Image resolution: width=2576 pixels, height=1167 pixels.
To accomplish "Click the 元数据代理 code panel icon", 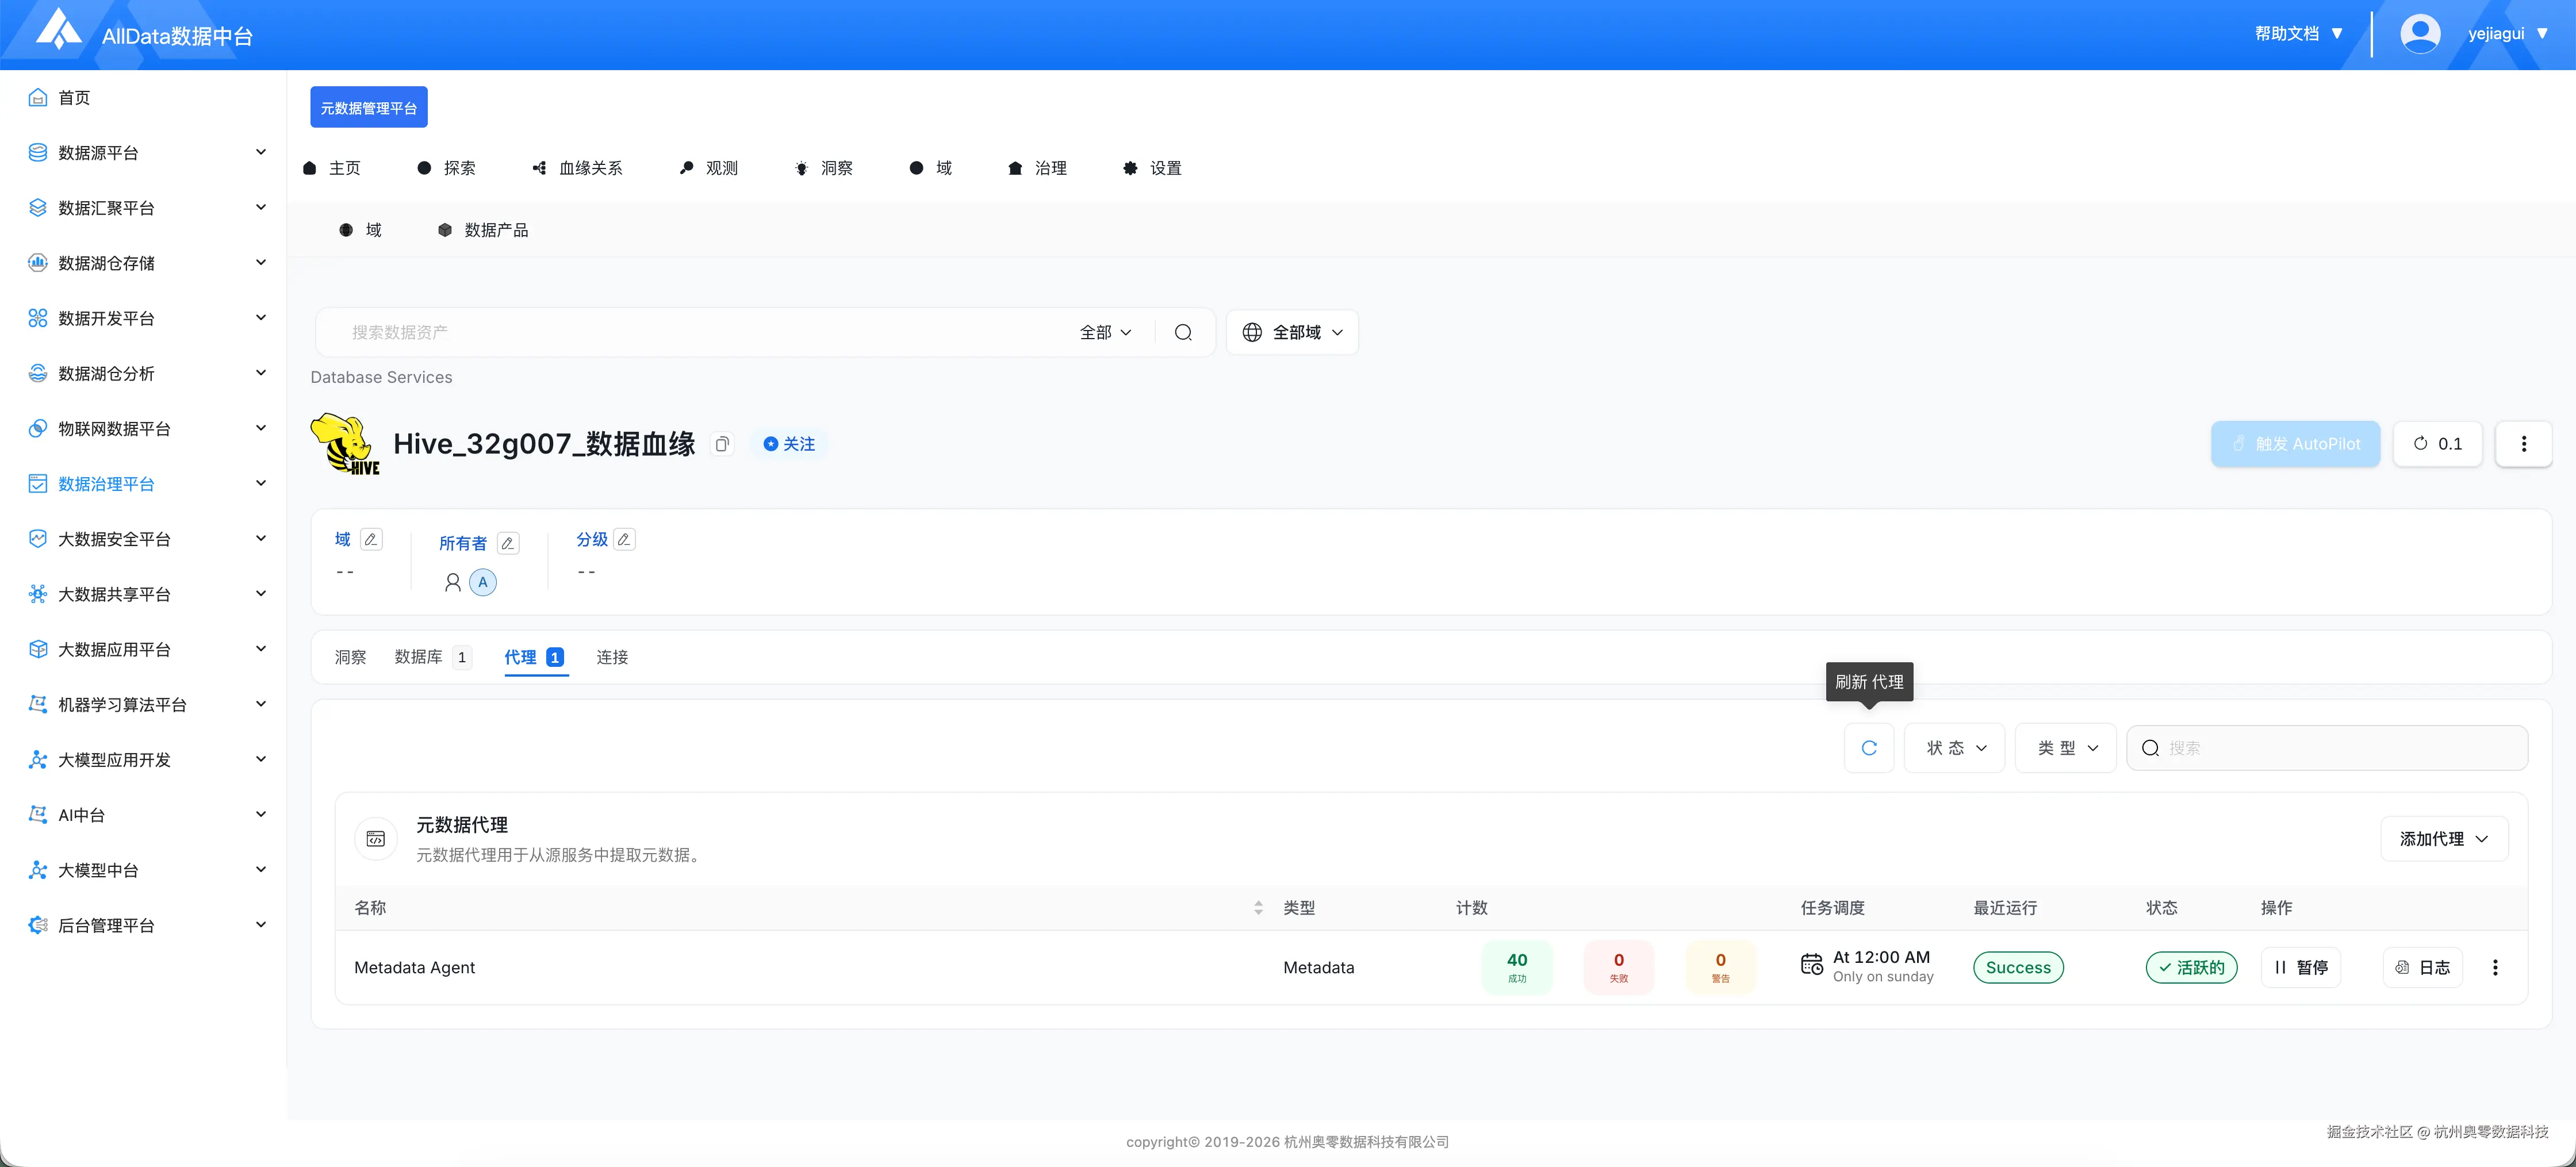I will click(x=376, y=839).
